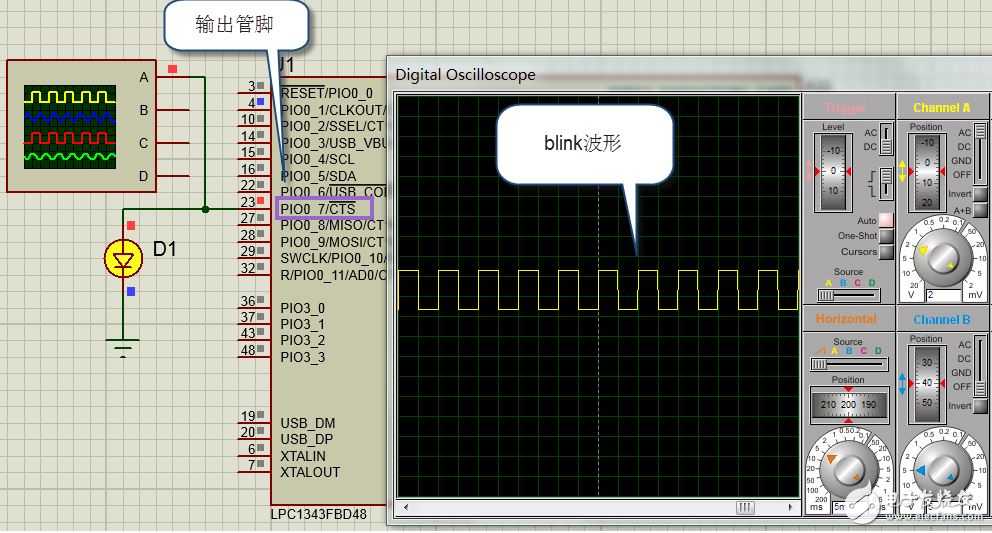Toggle the Trigger edge slope switch
Viewport: 992px width, 533px height.
(886, 183)
